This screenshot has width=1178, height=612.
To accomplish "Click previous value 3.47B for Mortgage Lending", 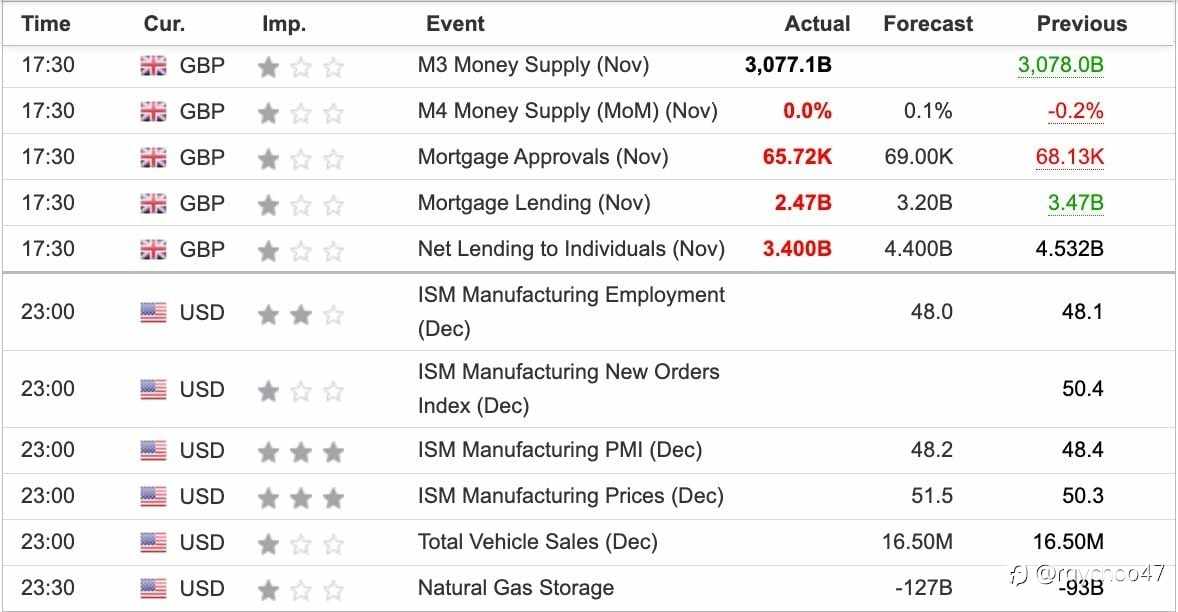I will (1075, 203).
